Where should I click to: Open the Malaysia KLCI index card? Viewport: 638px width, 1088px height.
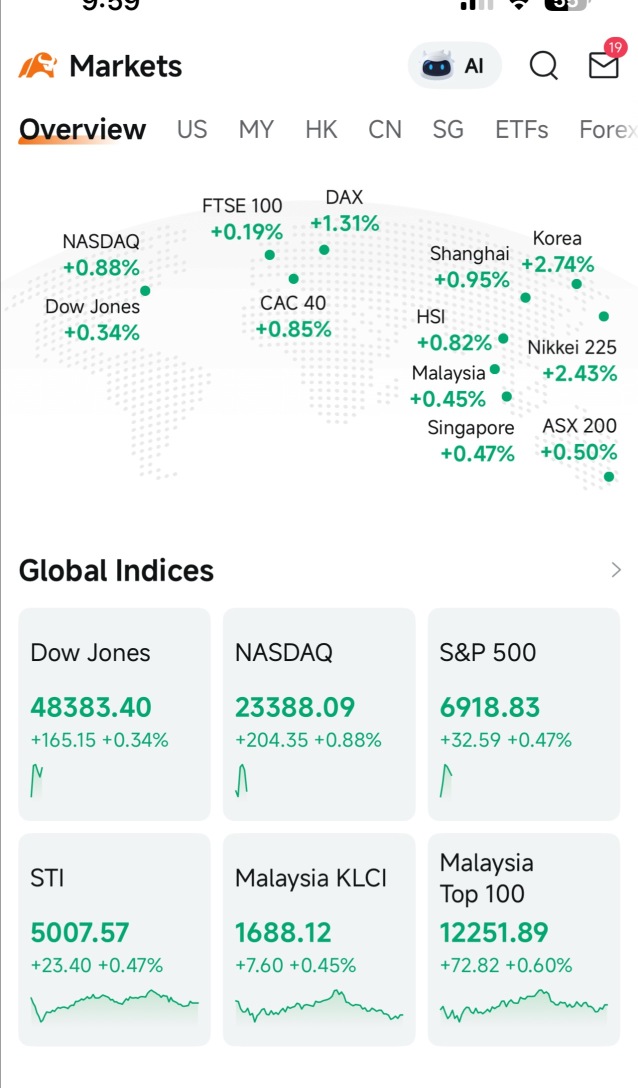[x=319, y=940]
